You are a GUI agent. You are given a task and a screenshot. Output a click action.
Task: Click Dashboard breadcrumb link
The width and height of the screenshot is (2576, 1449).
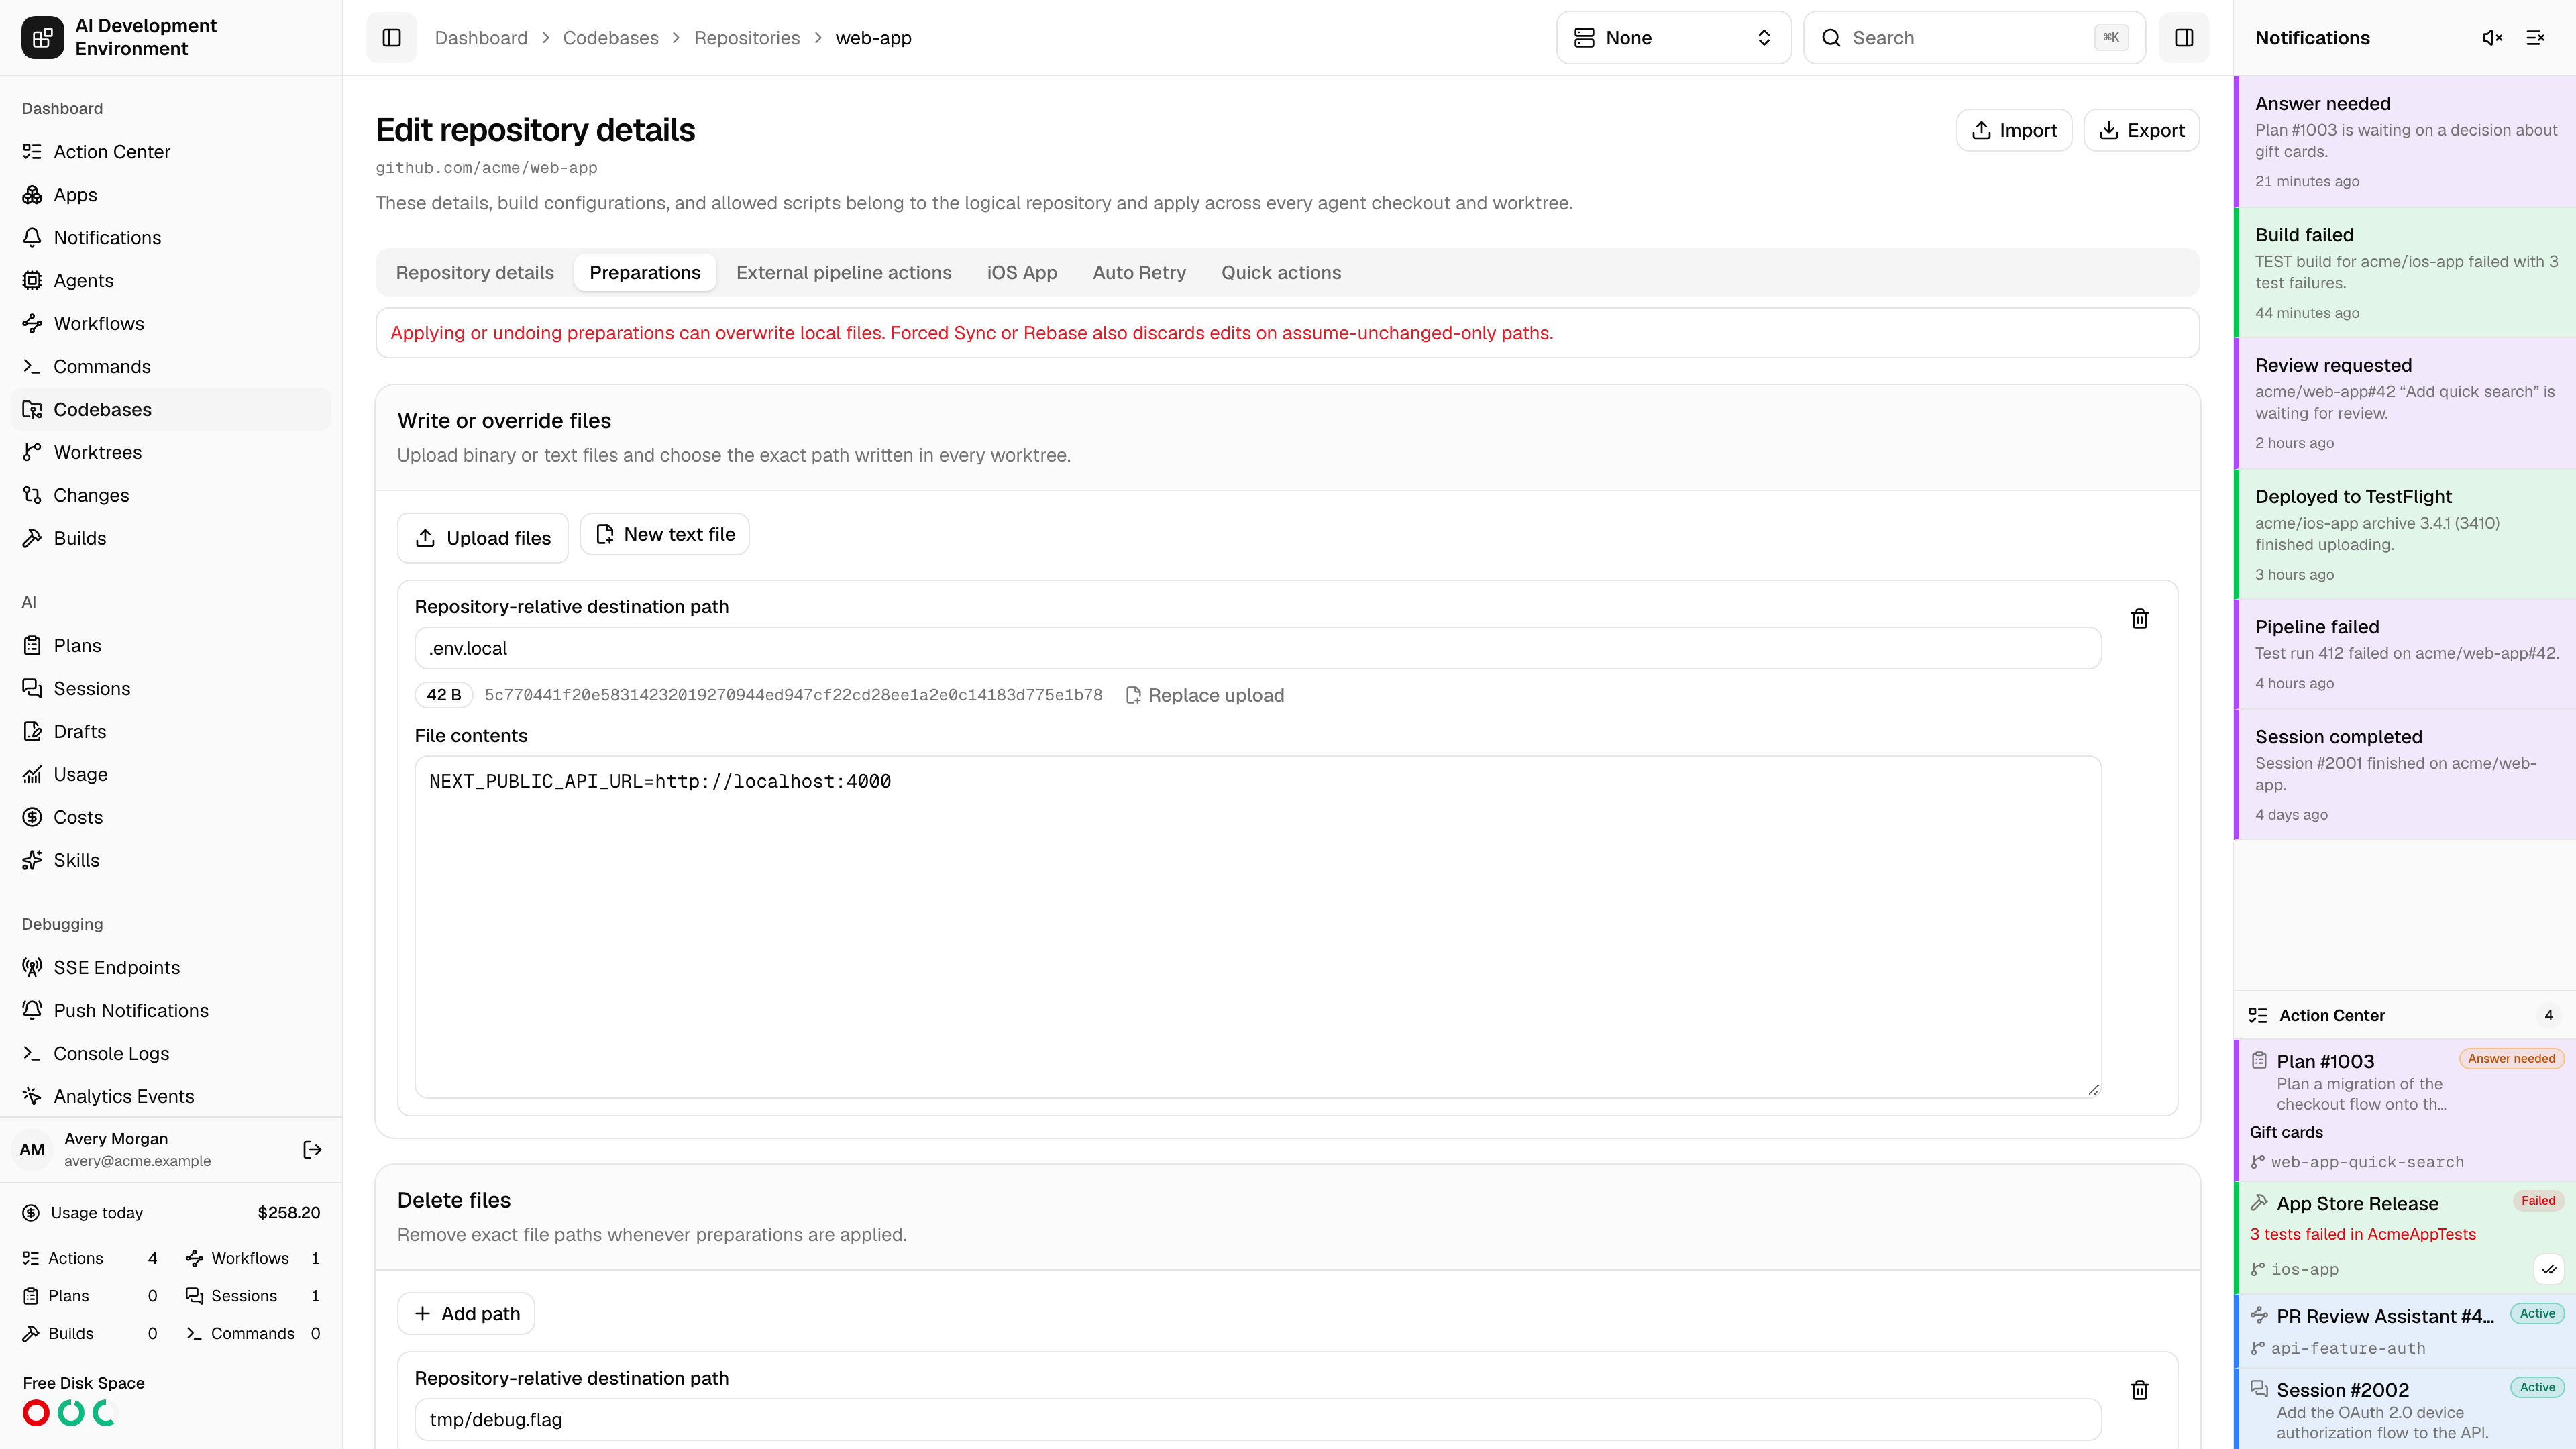pos(481,38)
